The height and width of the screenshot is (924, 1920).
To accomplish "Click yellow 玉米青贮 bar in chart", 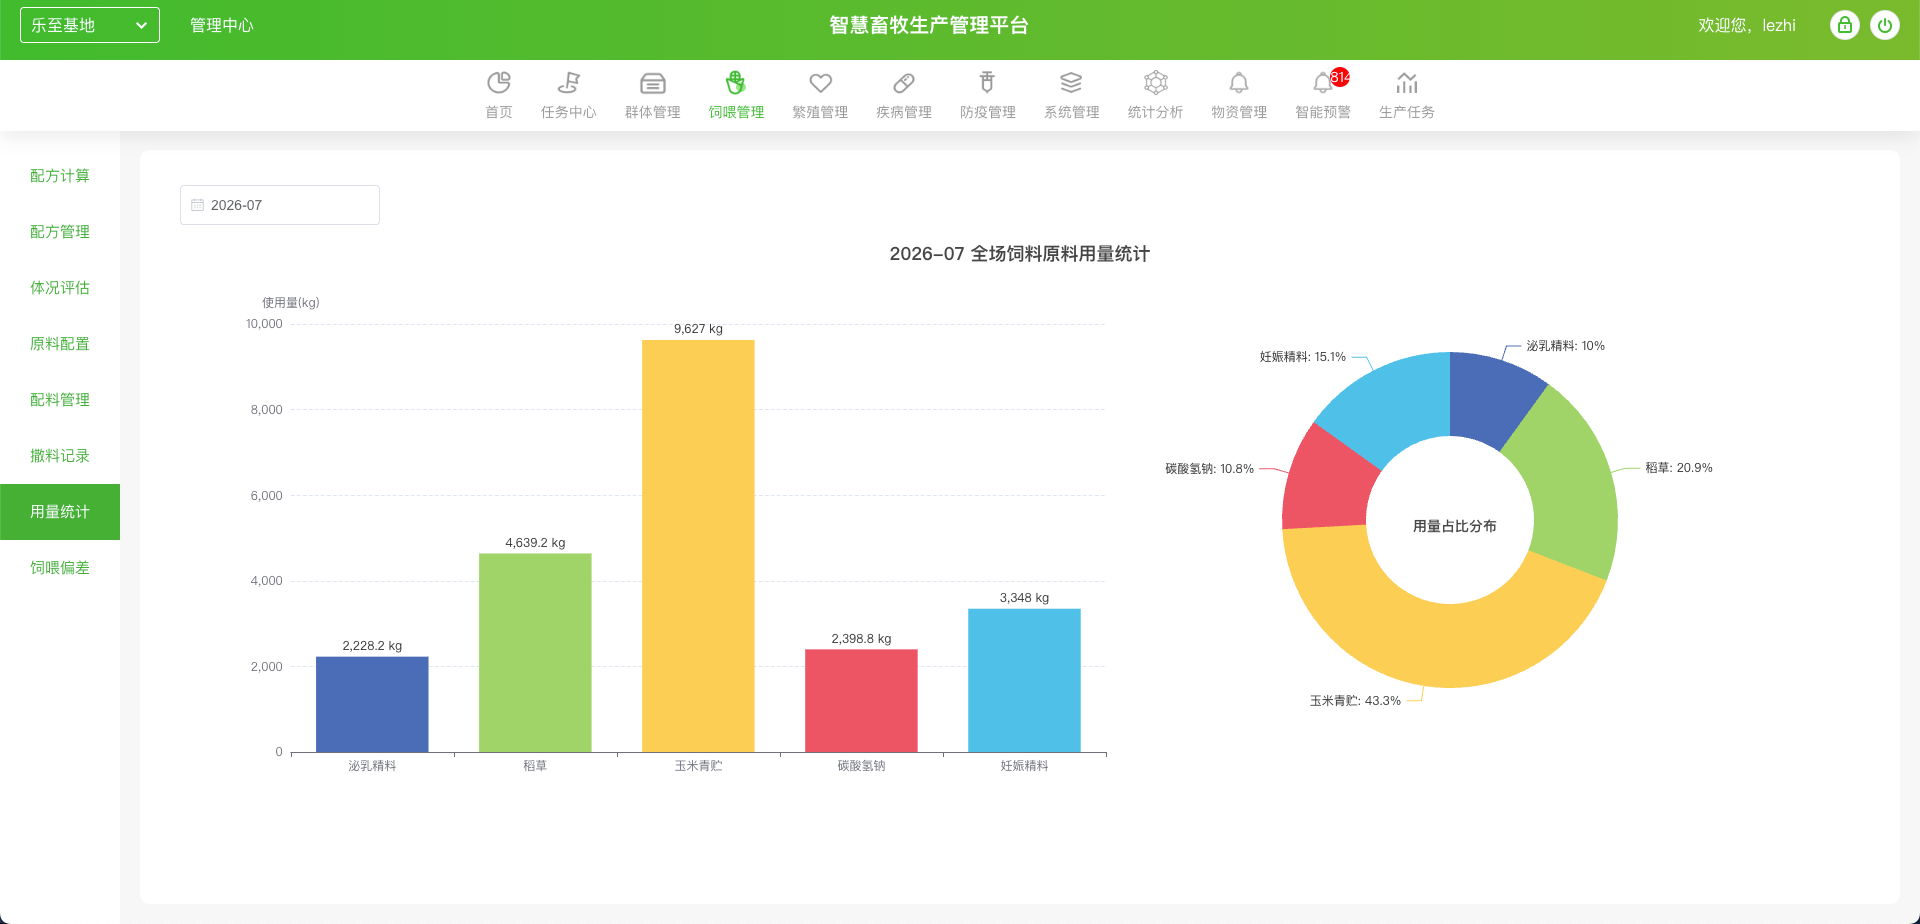I will 698,546.
